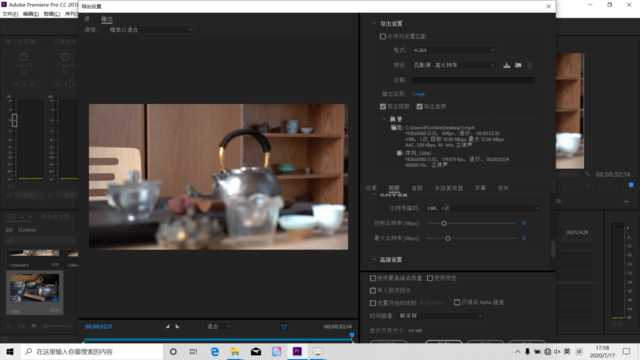The image size is (640, 360).
Task: Open the 时间插值 帧采样 dropdown
Action: tap(442, 316)
